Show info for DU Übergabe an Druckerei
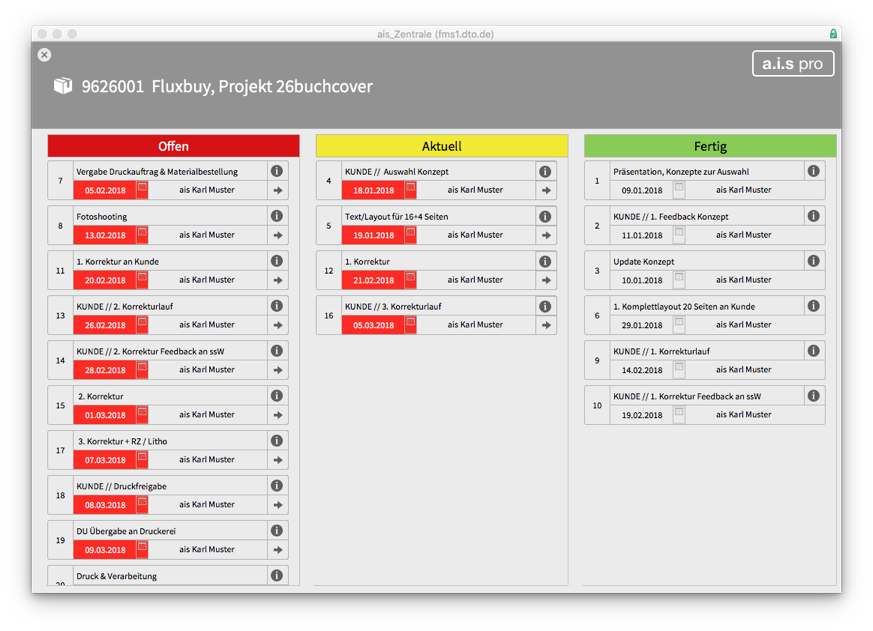The image size is (873, 631). point(277,531)
